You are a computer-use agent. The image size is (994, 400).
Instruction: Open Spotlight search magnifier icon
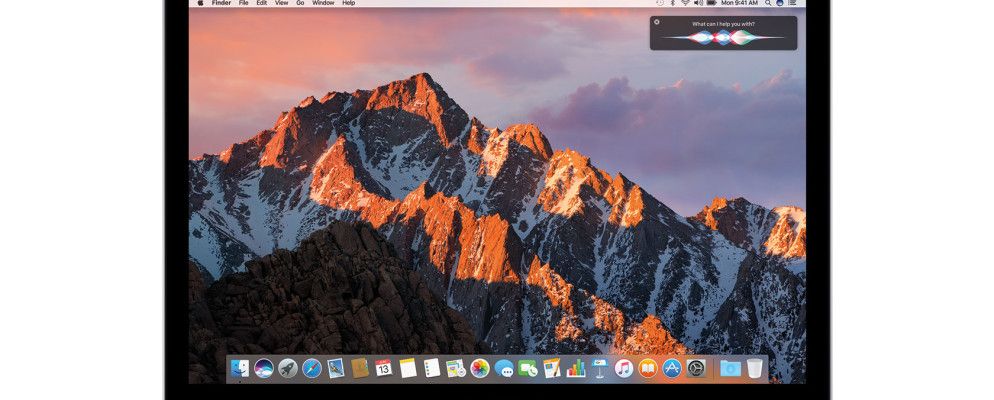[x=768, y=3]
